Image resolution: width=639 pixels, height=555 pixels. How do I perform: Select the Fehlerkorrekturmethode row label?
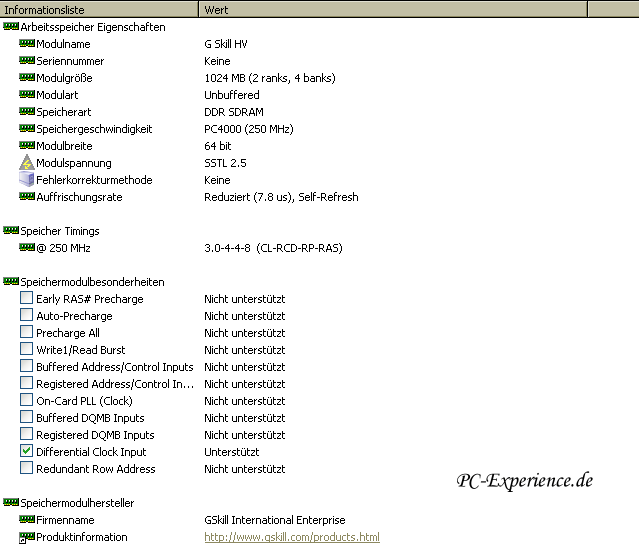coord(94,180)
